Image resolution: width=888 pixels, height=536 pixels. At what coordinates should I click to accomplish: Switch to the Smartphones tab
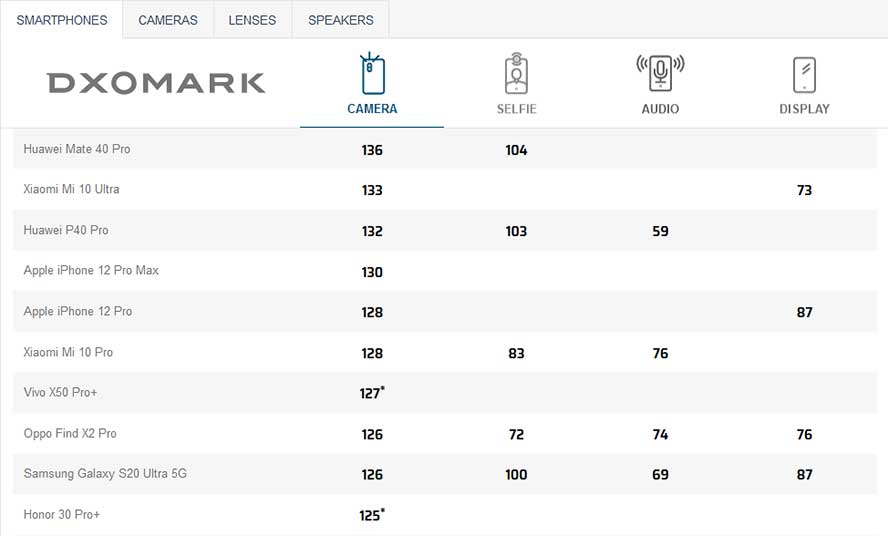[x=62, y=20]
